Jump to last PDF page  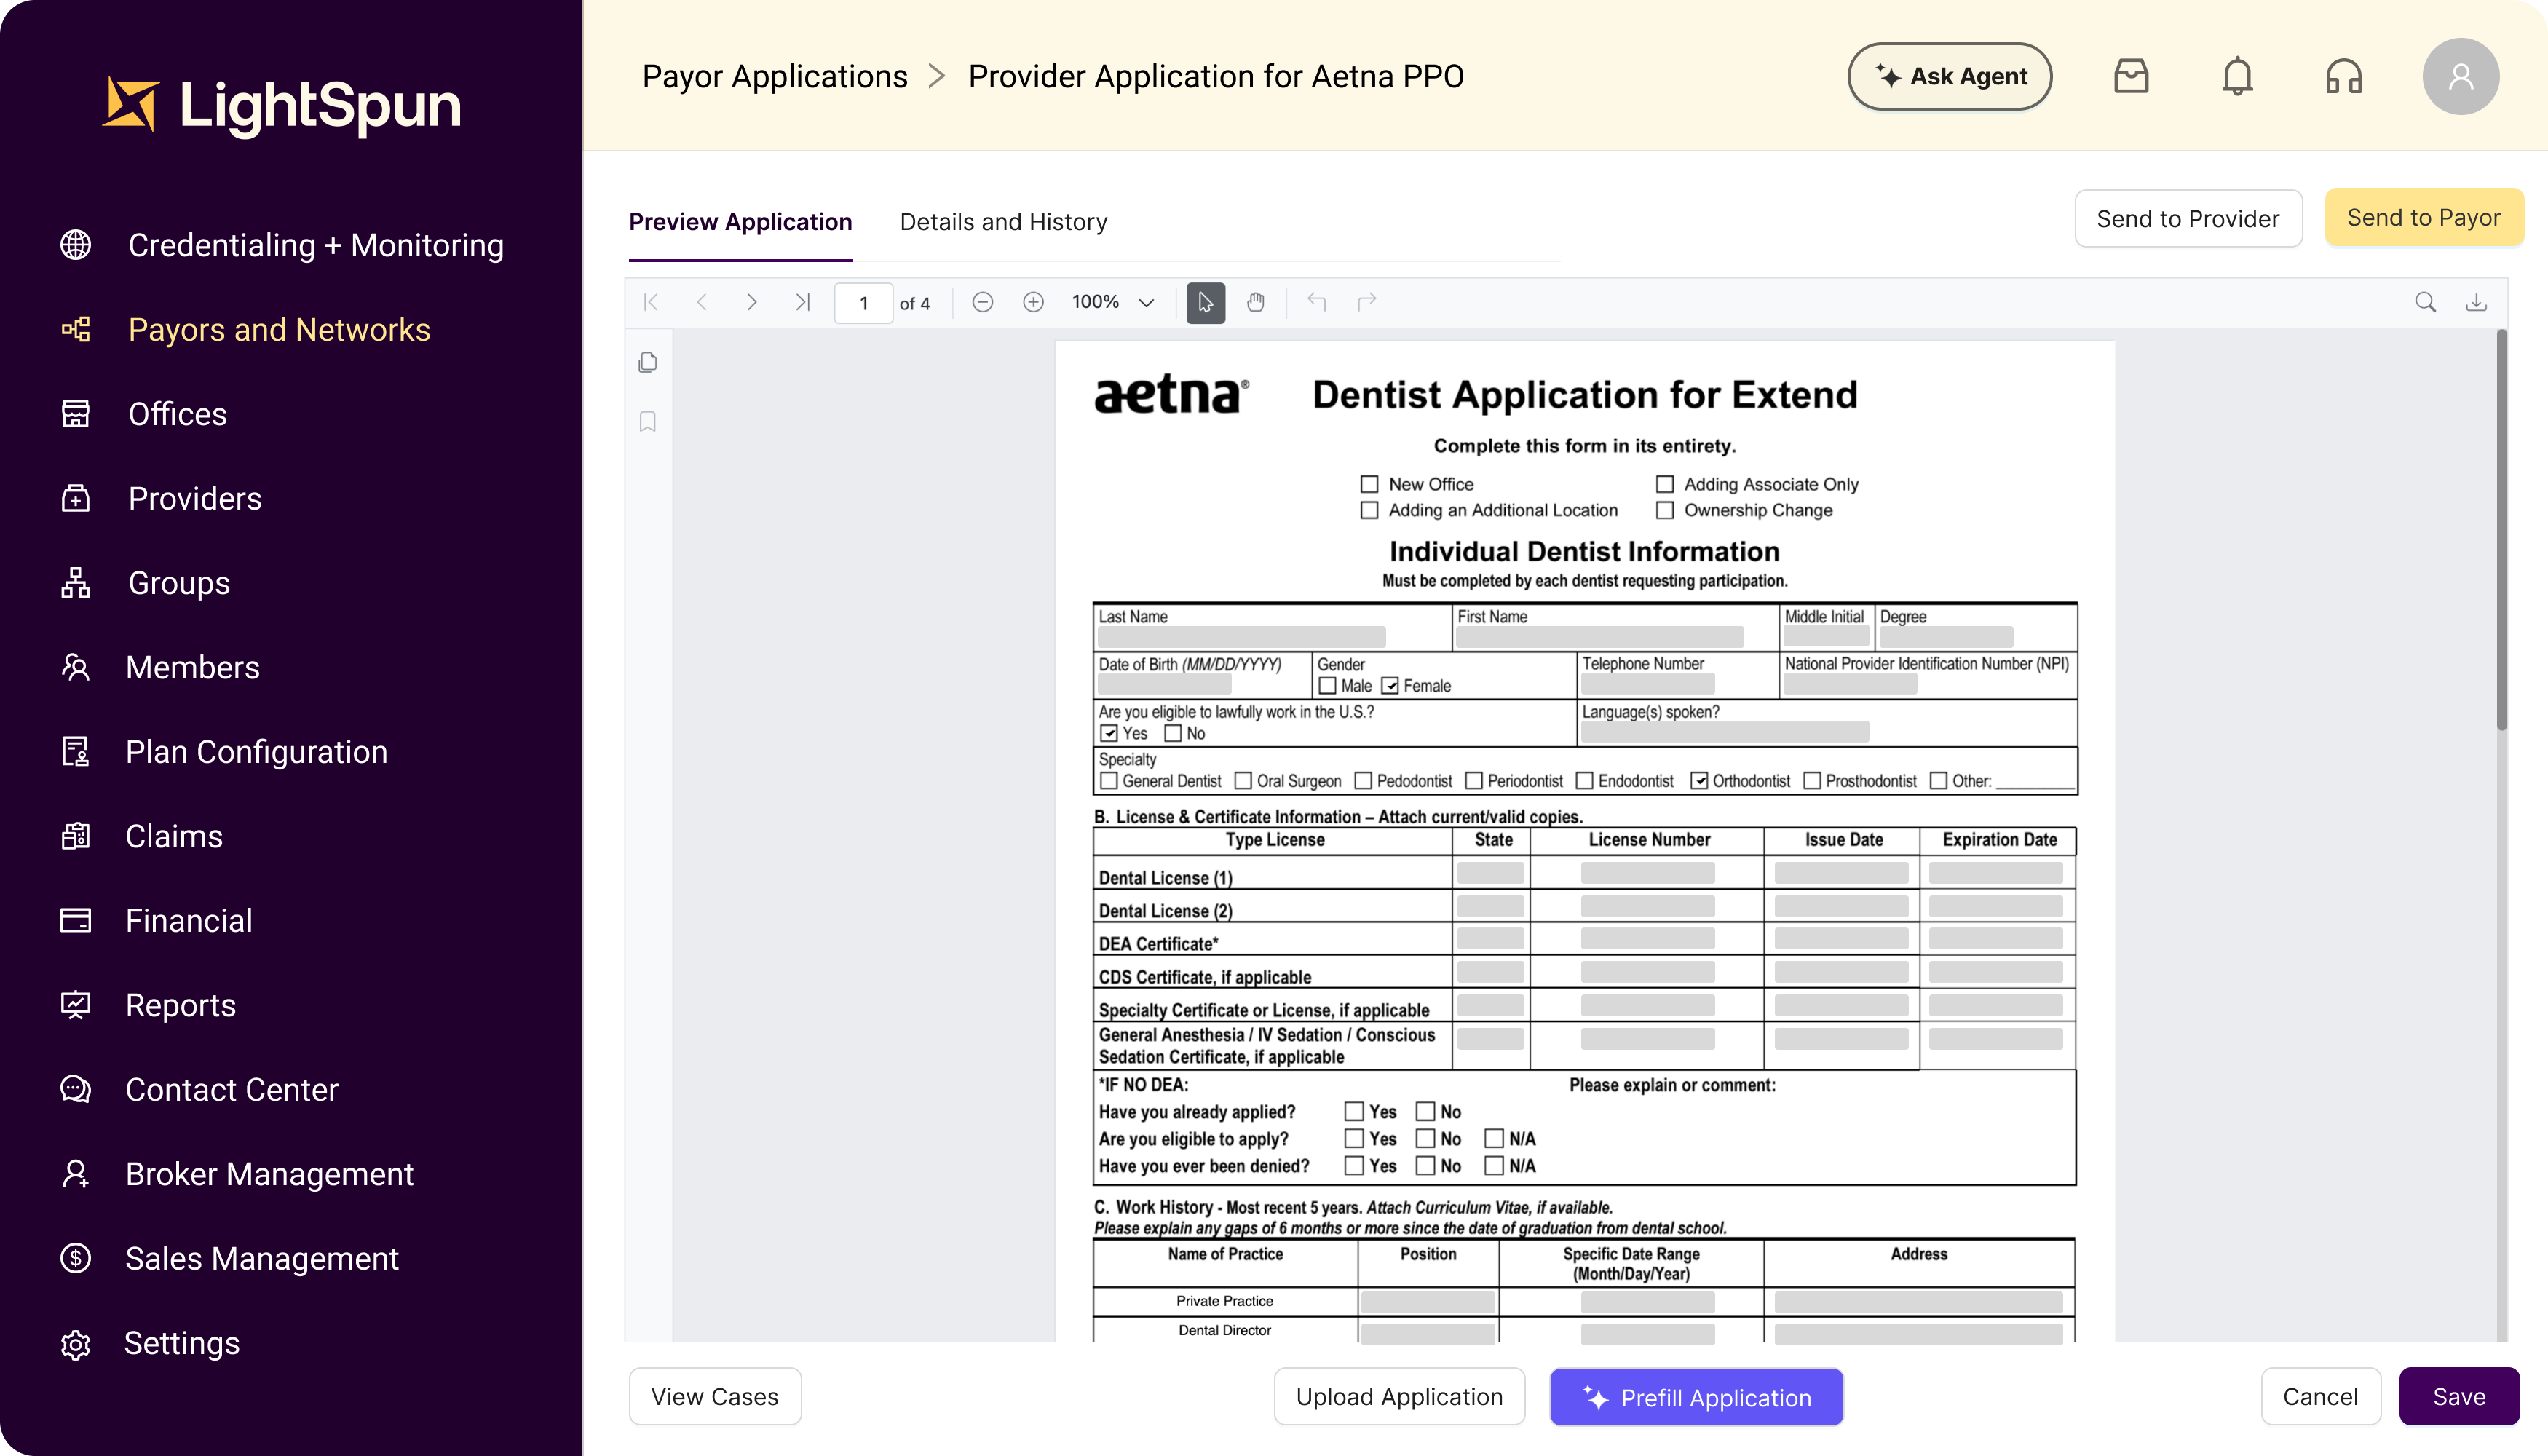tap(802, 302)
